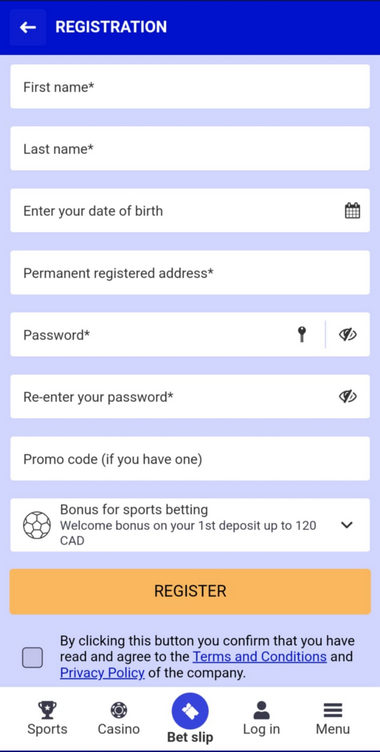Go back using the header arrow

coord(28,27)
